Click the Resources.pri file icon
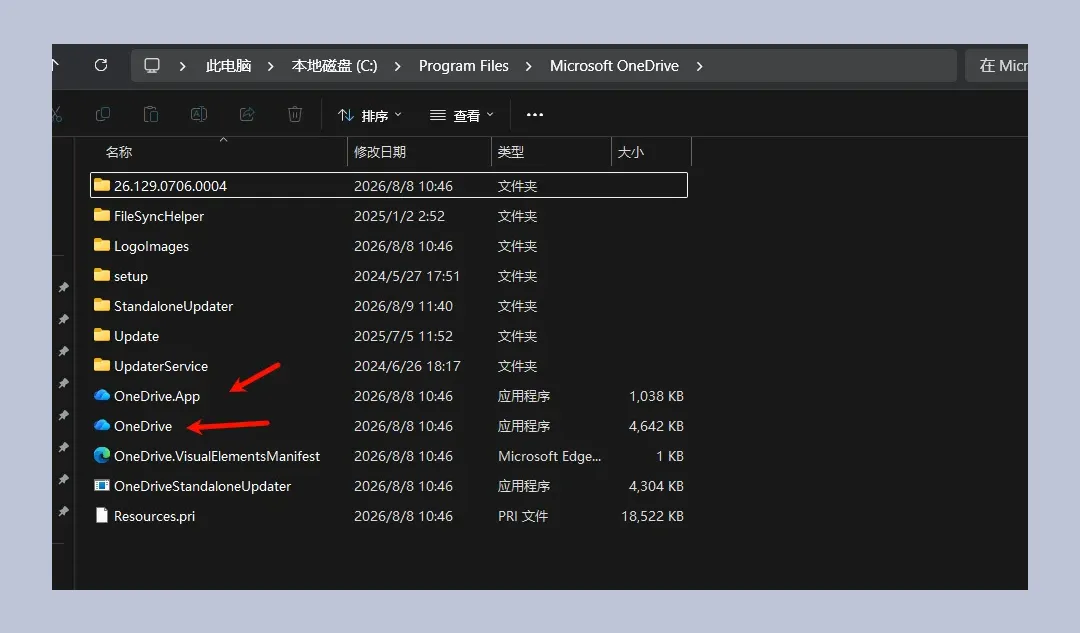The image size is (1080, 633). tap(102, 515)
